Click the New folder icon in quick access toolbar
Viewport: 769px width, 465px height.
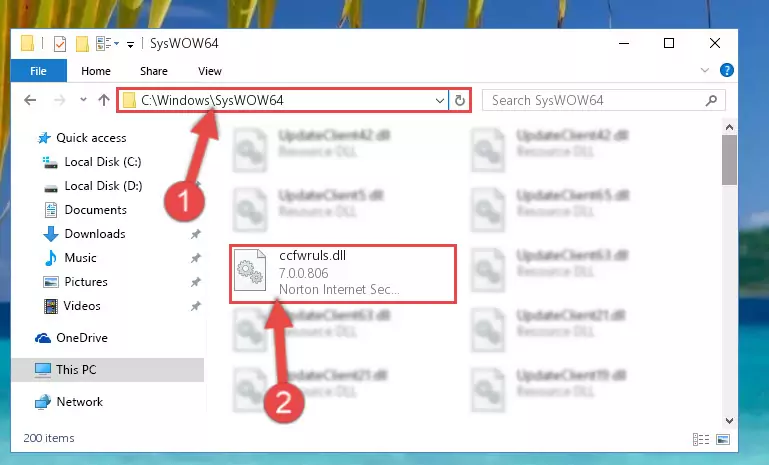82,44
